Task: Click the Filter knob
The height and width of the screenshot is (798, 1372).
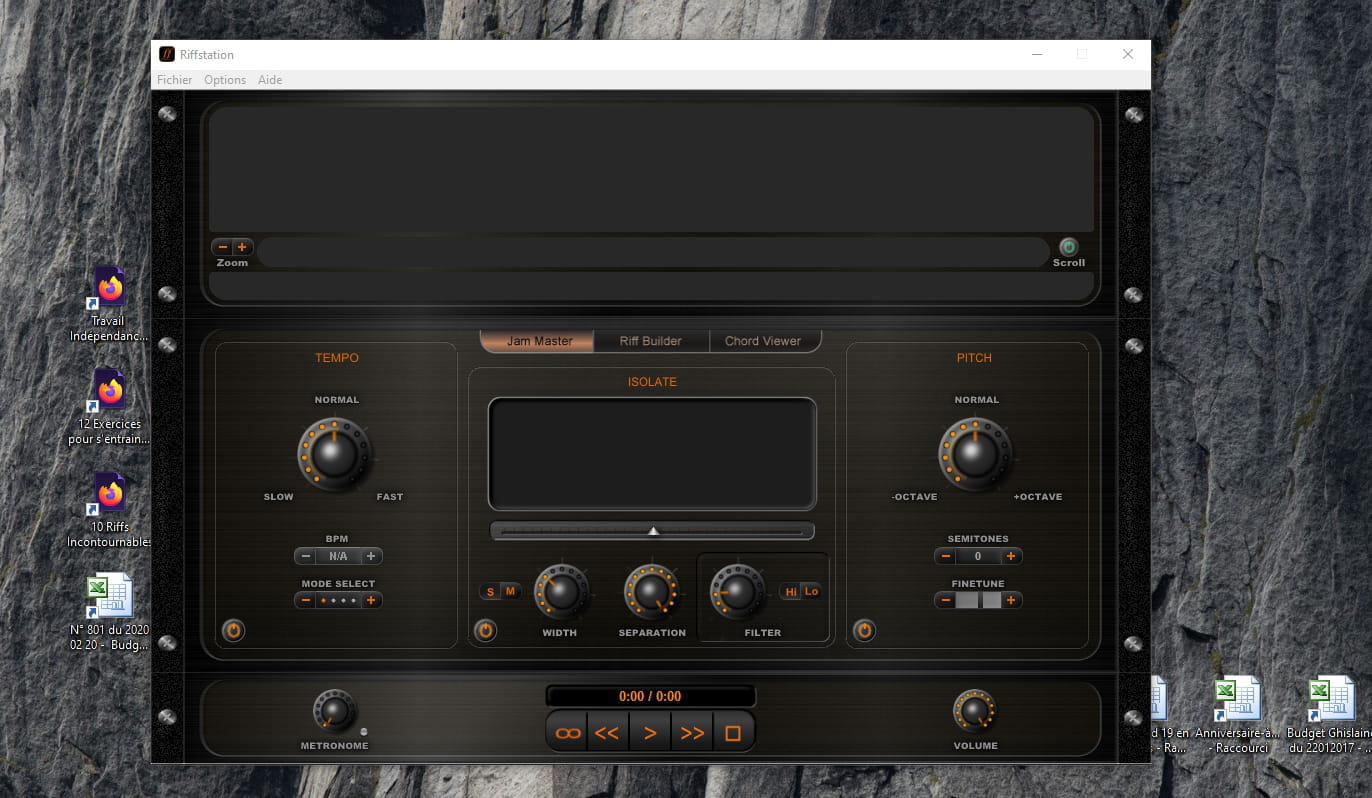Action: point(738,592)
